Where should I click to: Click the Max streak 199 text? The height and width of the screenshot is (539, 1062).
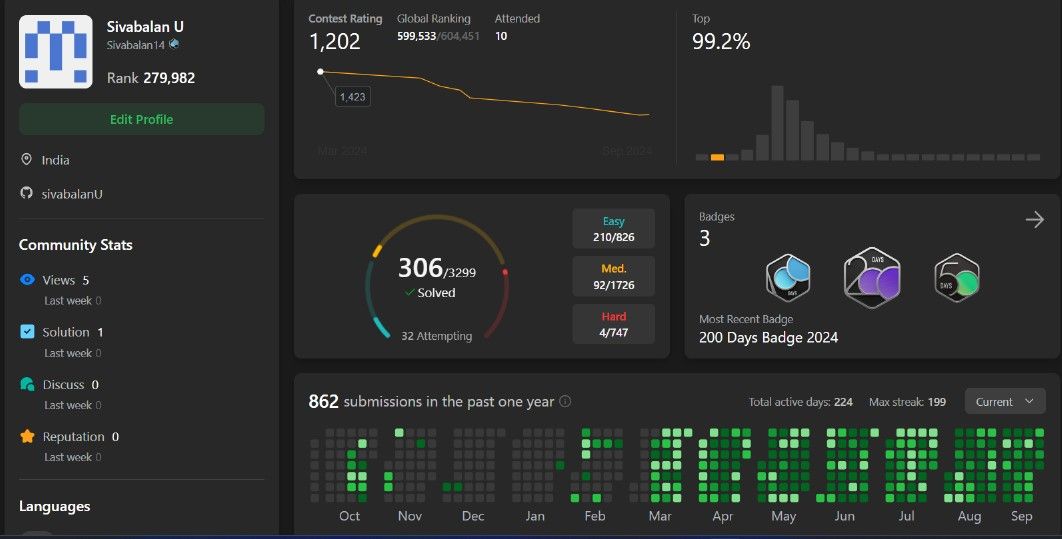pos(908,402)
